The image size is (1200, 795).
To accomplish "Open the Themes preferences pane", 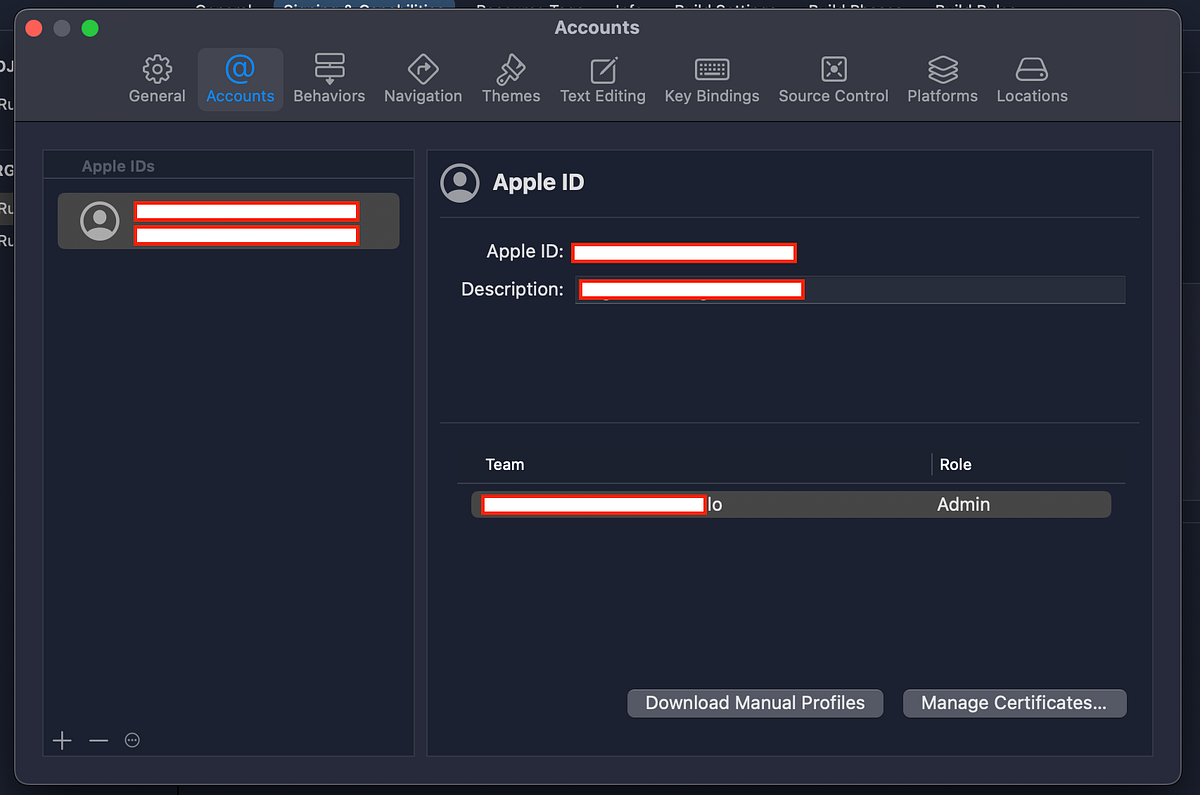I will click(x=511, y=78).
